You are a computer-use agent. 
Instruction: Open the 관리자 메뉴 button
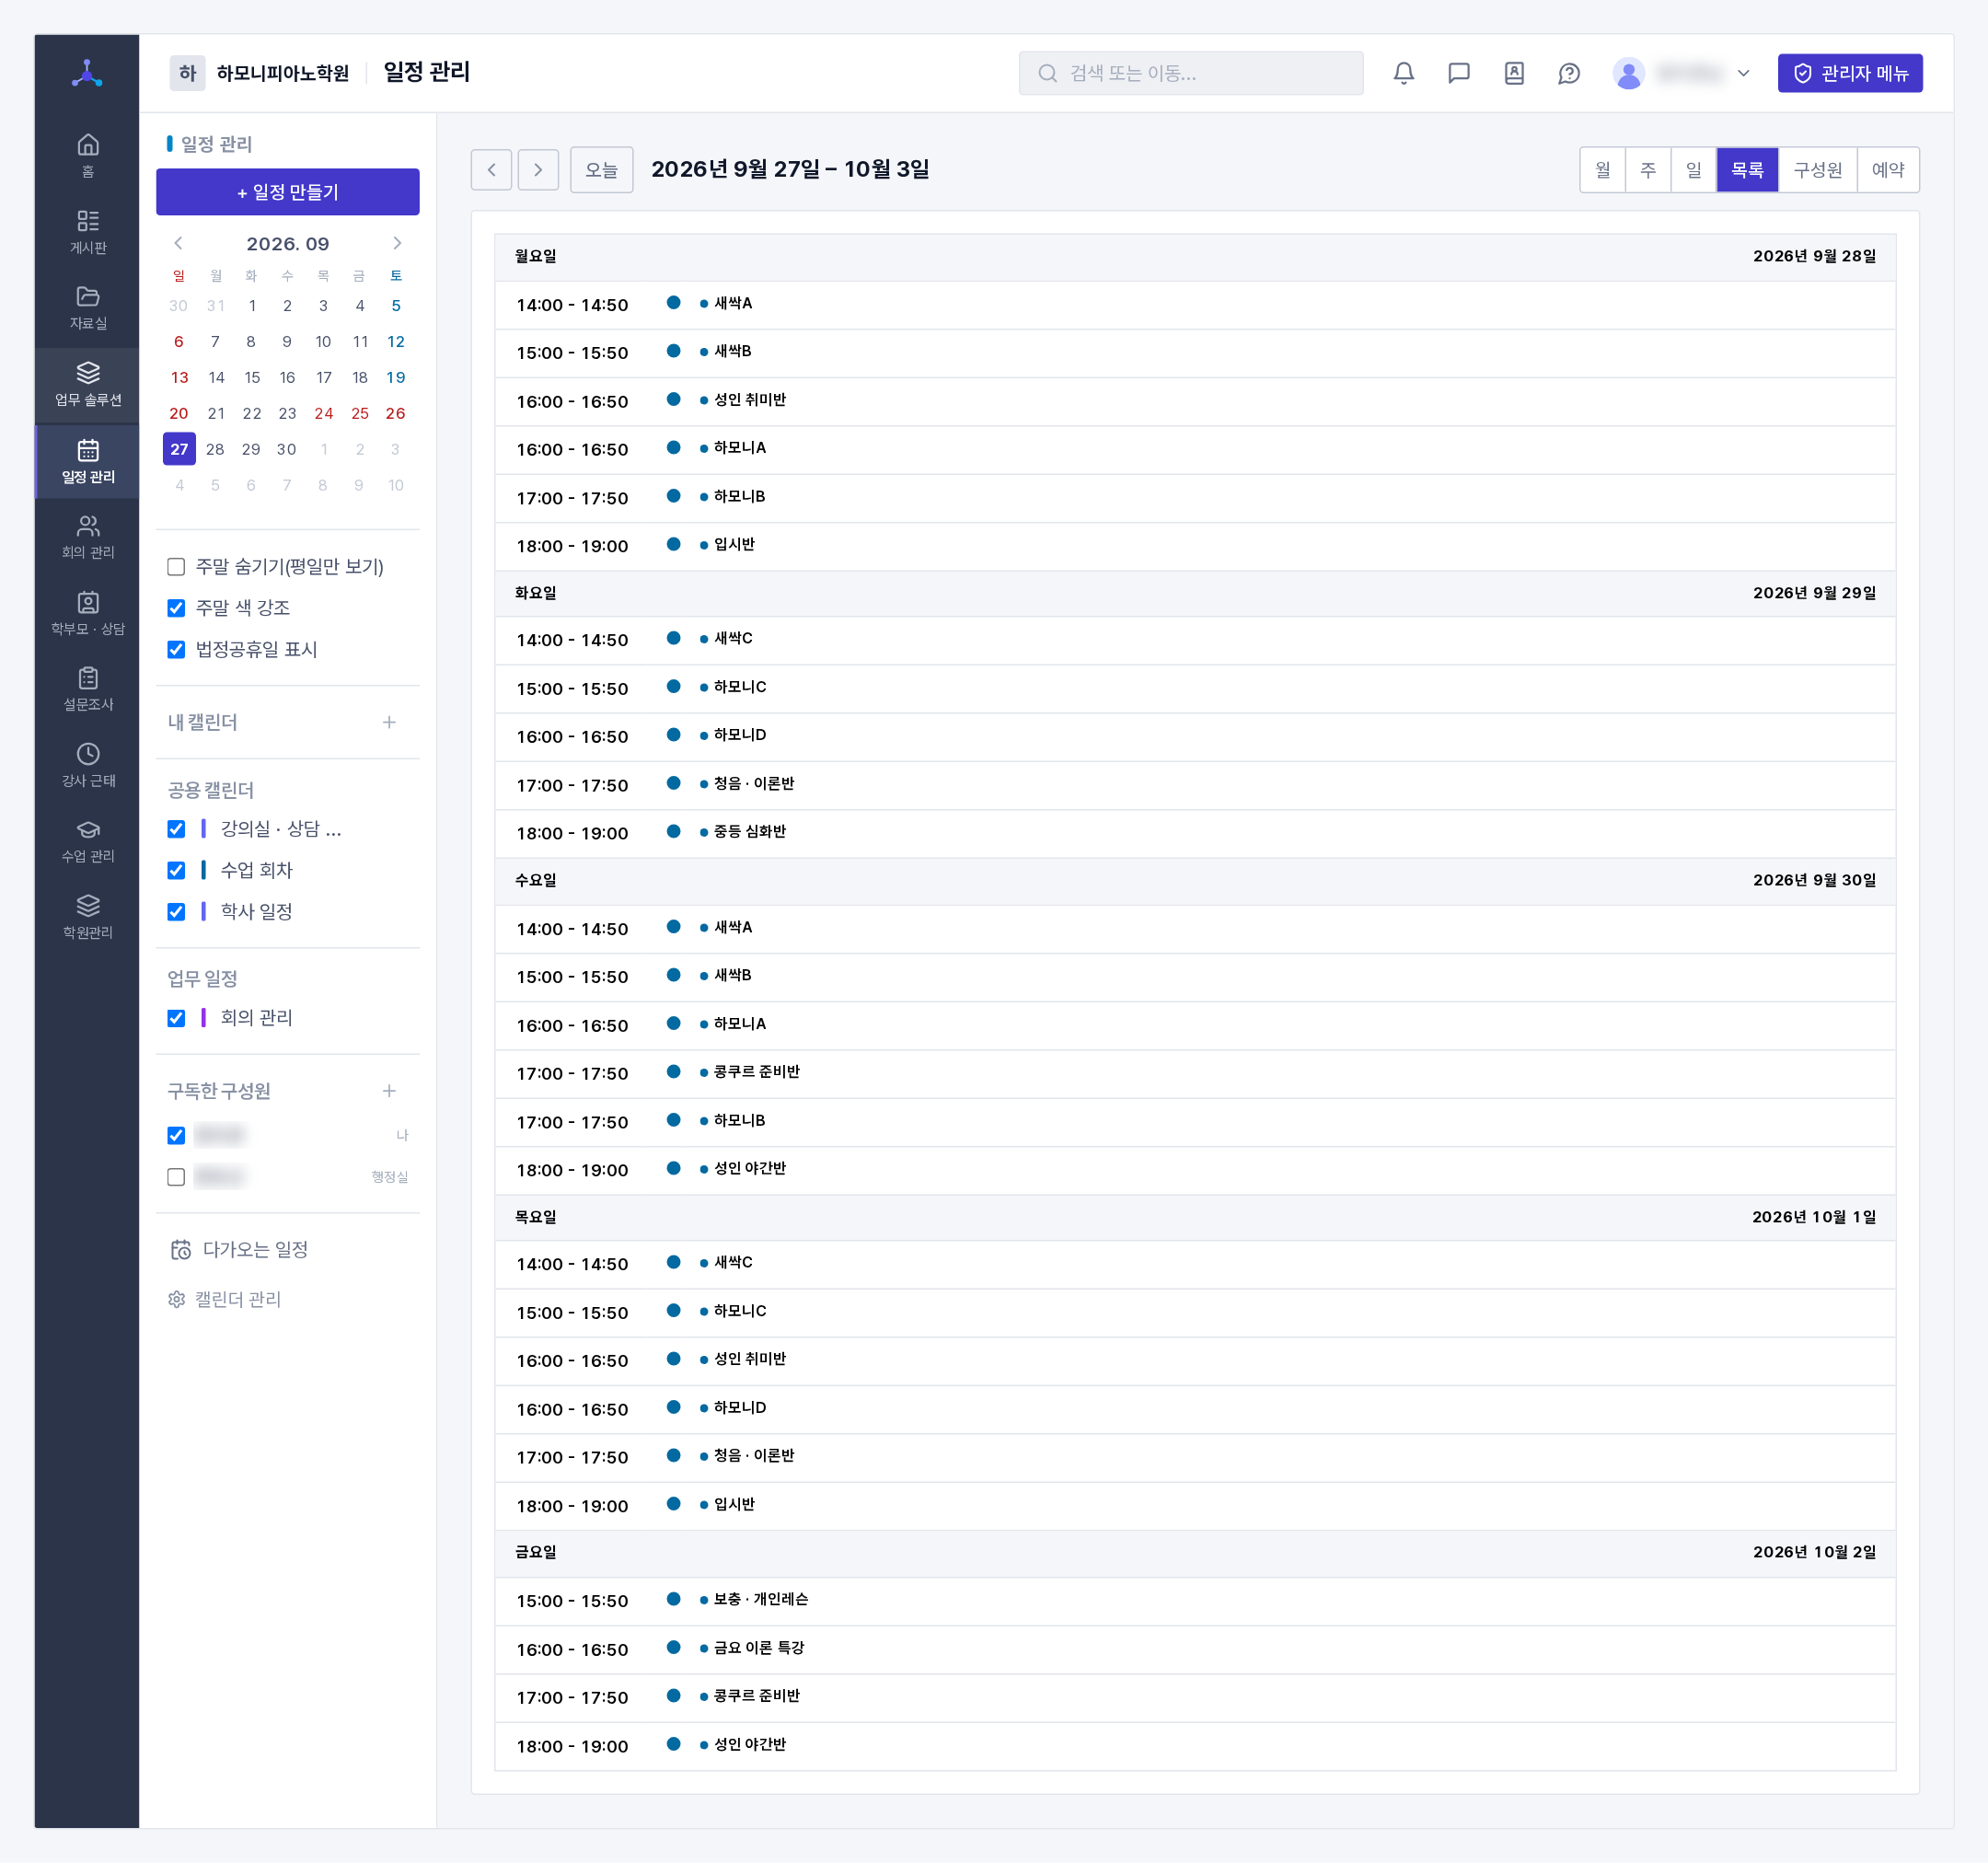tap(1850, 73)
